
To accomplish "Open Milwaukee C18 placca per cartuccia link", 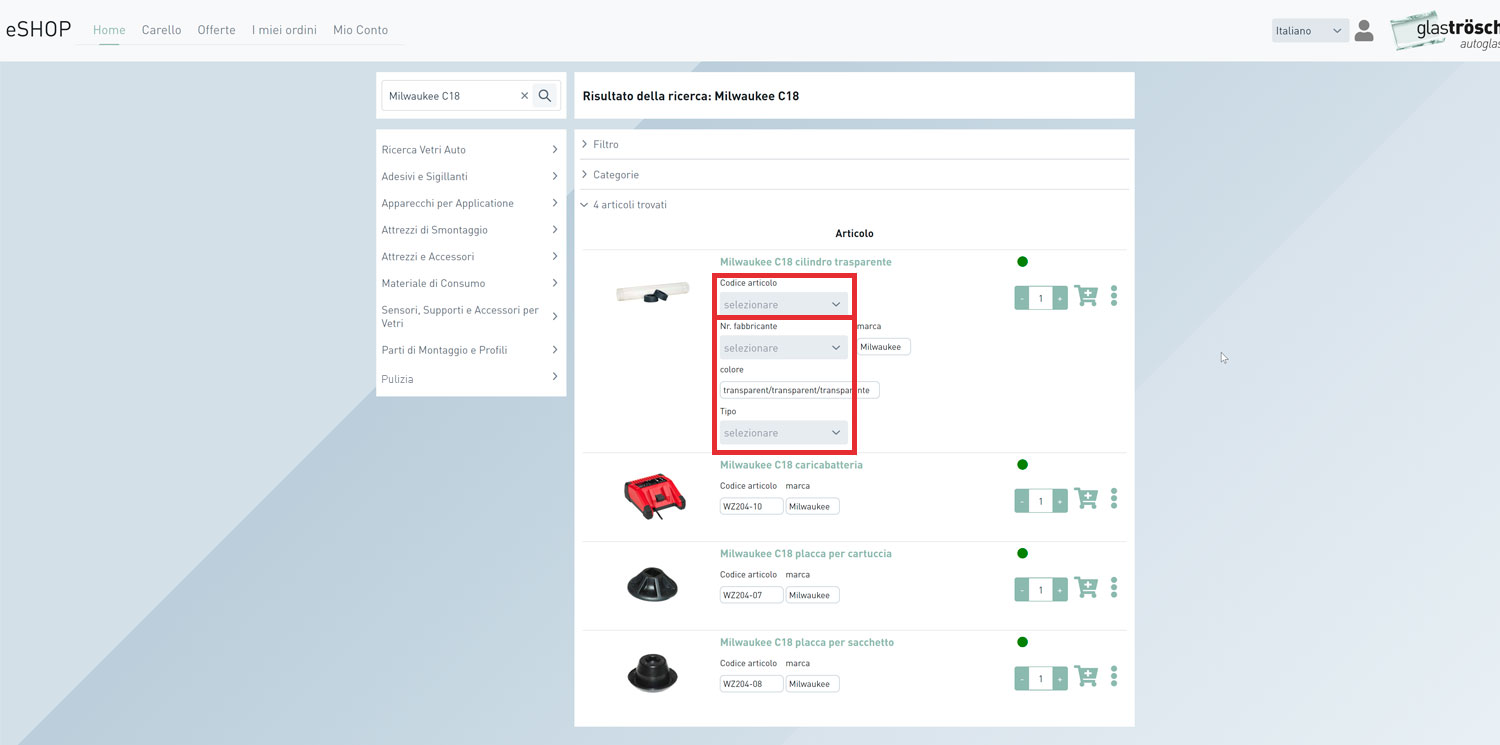I will [805, 554].
